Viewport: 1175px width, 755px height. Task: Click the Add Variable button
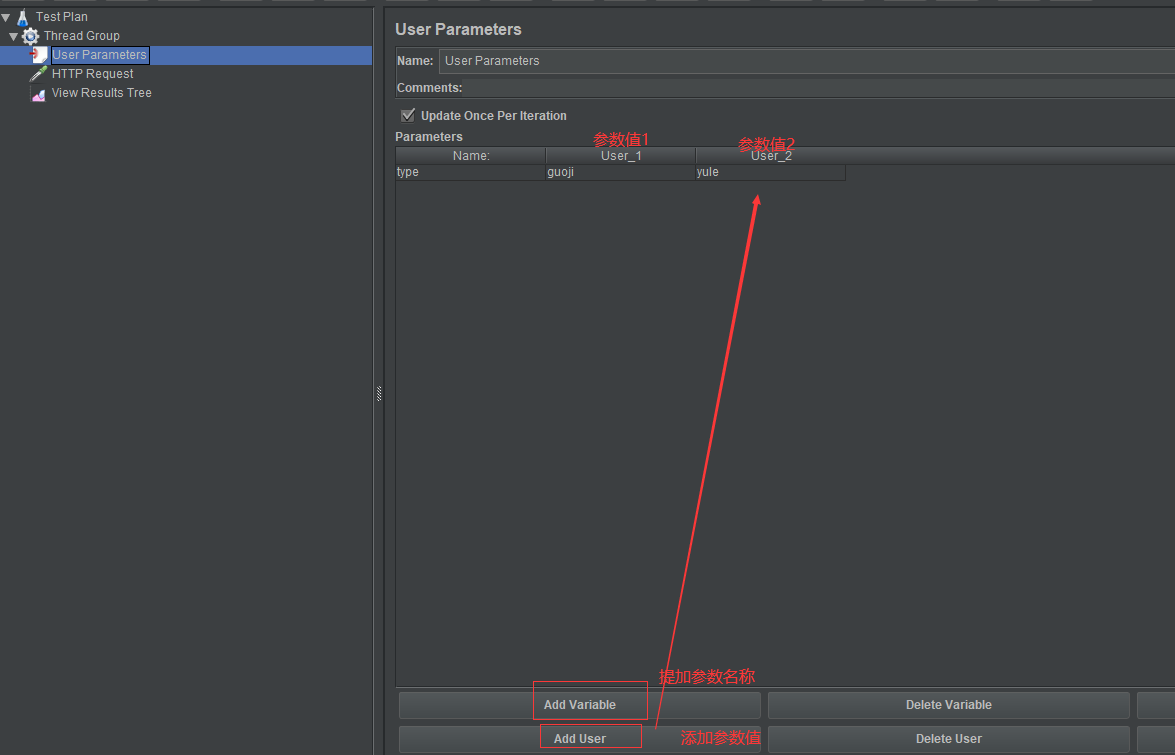tap(589, 704)
